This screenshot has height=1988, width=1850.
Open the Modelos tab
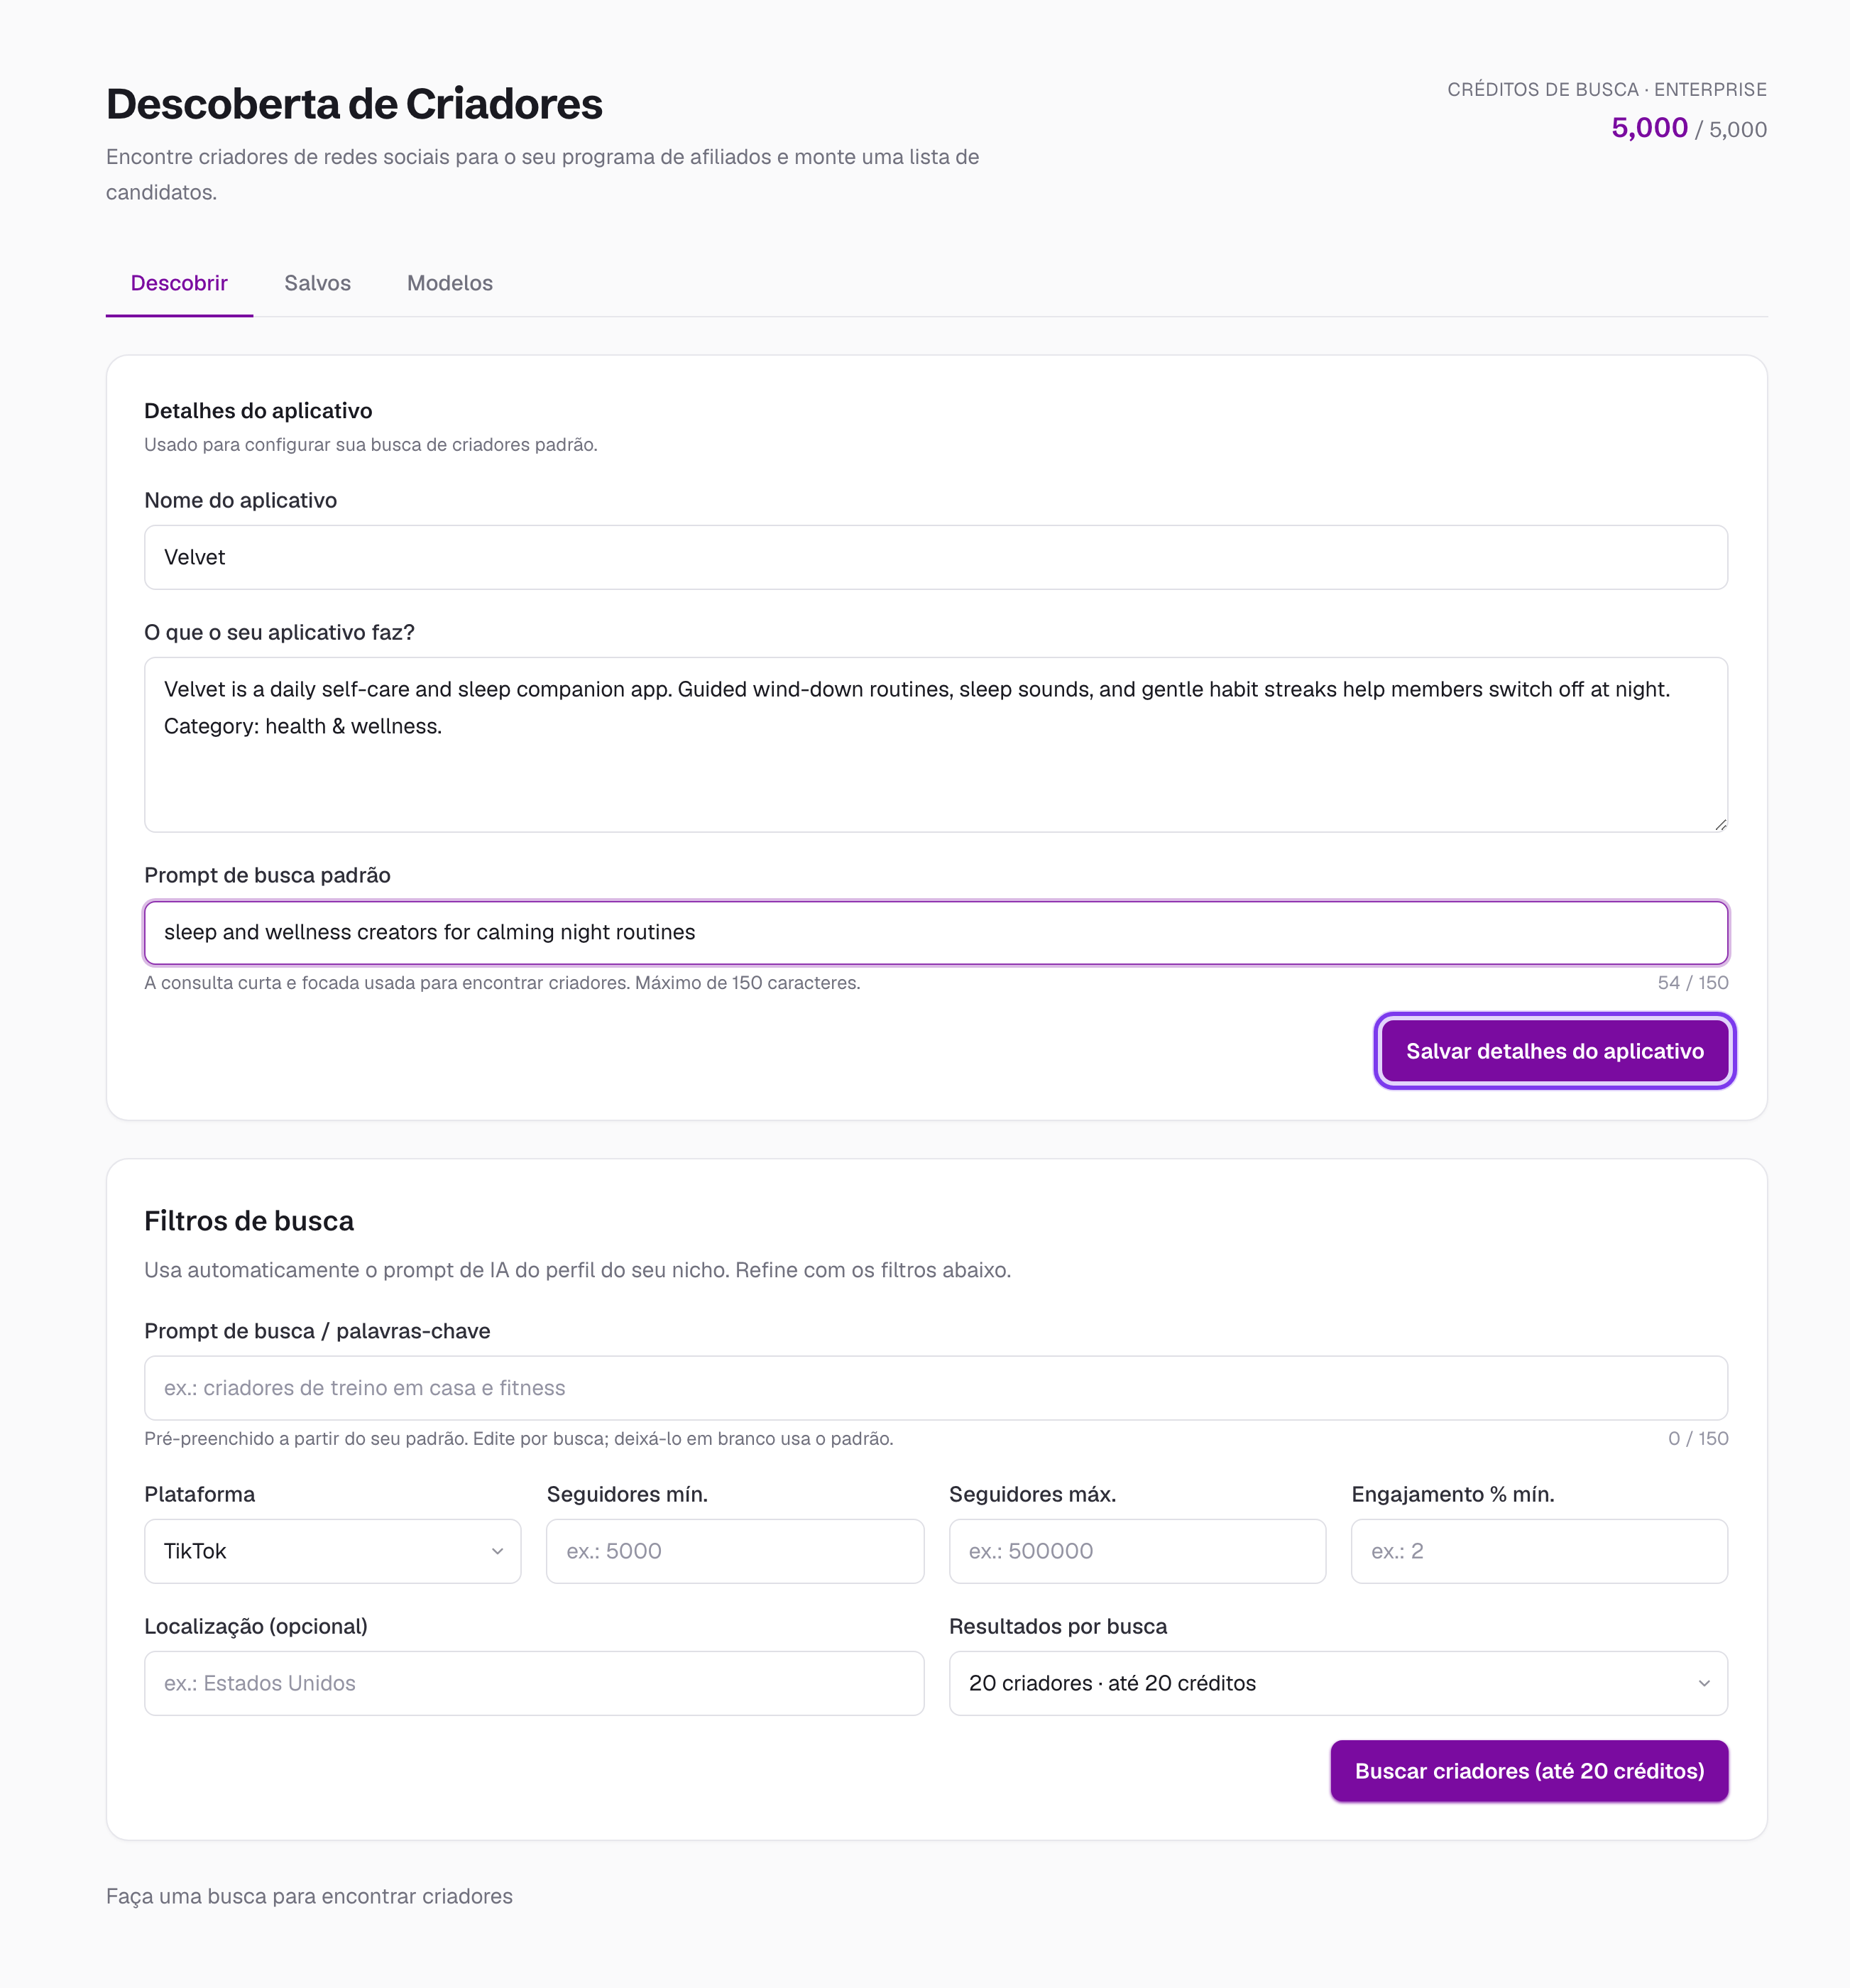coord(450,283)
